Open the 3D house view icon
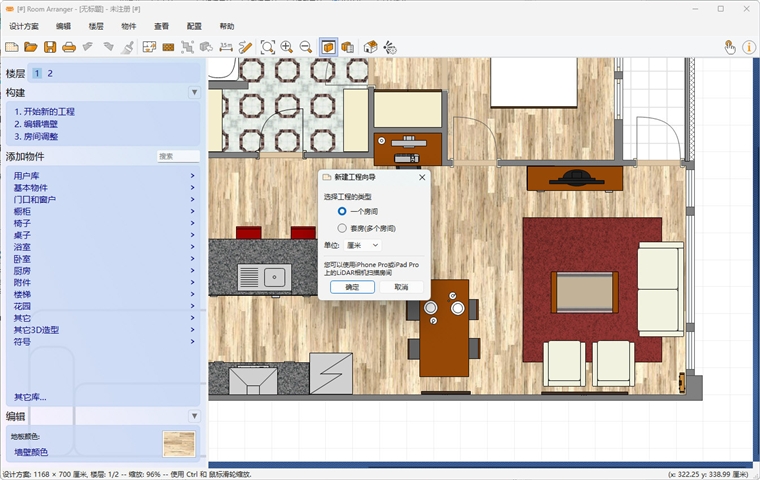The image size is (760, 480). coord(370,47)
